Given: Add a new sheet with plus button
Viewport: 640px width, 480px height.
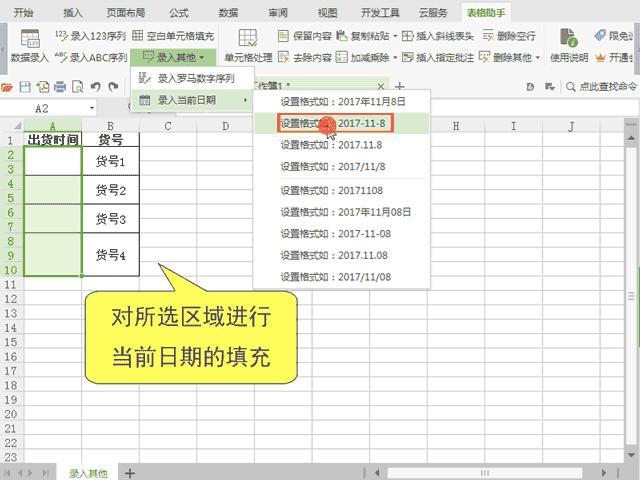Looking at the screenshot, I should 130,473.
